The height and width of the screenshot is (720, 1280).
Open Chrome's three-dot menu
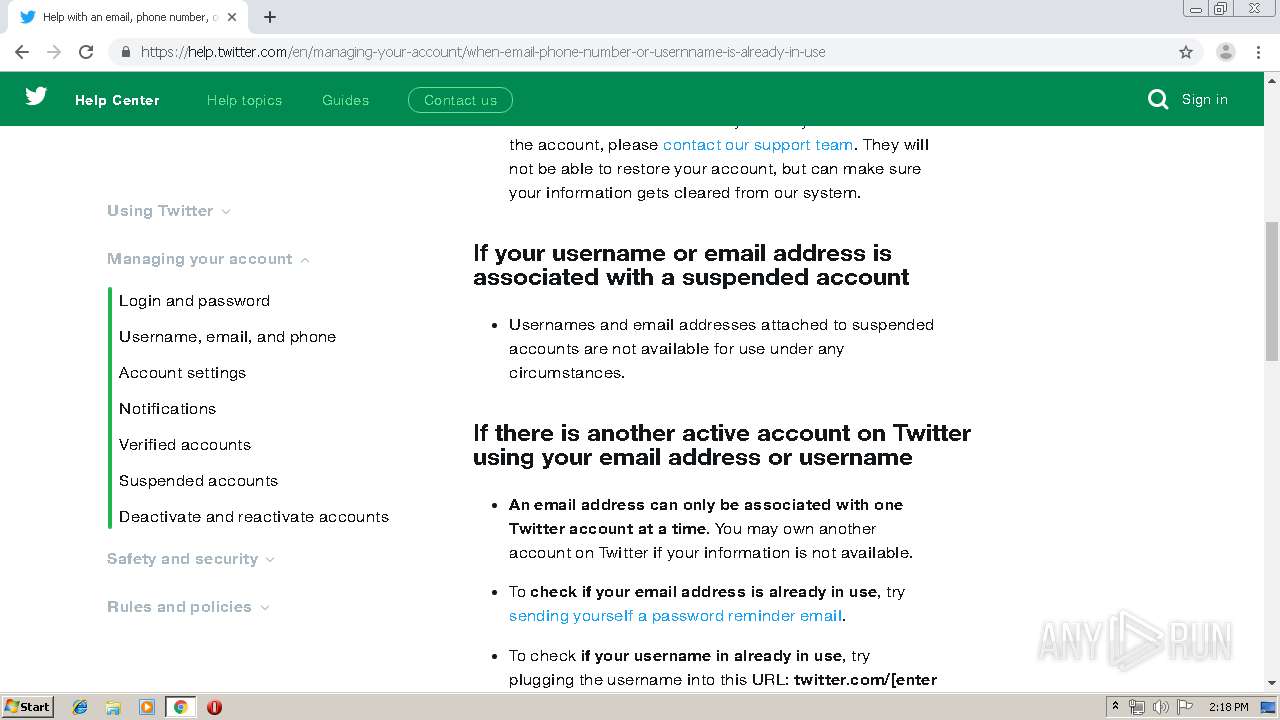(x=1258, y=52)
